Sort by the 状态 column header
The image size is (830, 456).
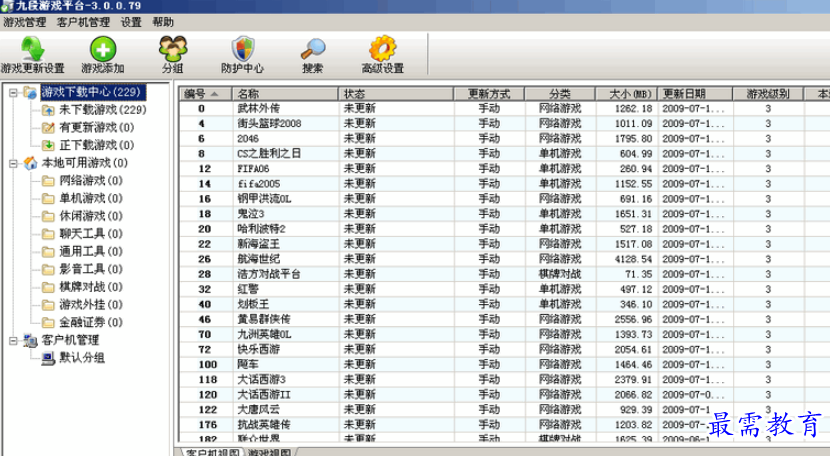tap(395, 94)
